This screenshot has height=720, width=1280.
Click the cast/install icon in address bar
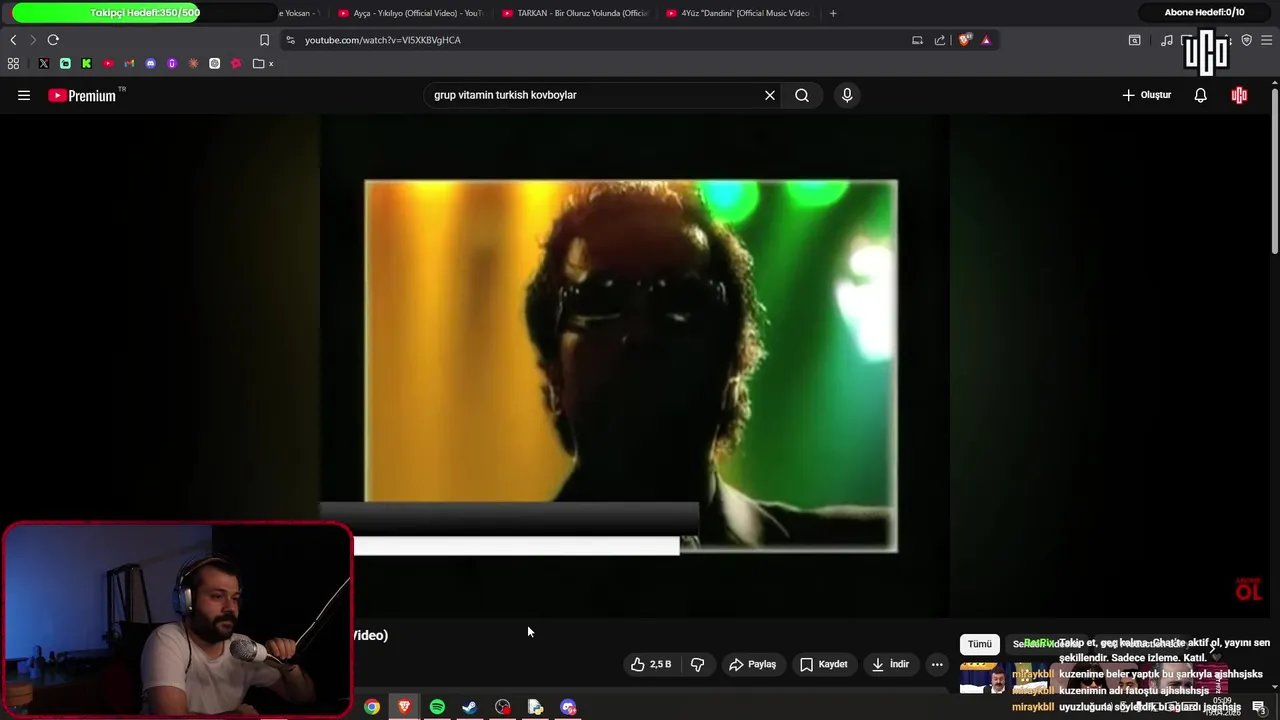(x=917, y=40)
